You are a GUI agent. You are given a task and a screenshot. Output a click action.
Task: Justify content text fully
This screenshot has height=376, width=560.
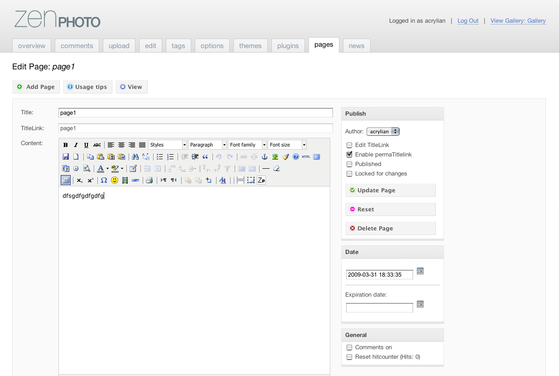click(142, 145)
